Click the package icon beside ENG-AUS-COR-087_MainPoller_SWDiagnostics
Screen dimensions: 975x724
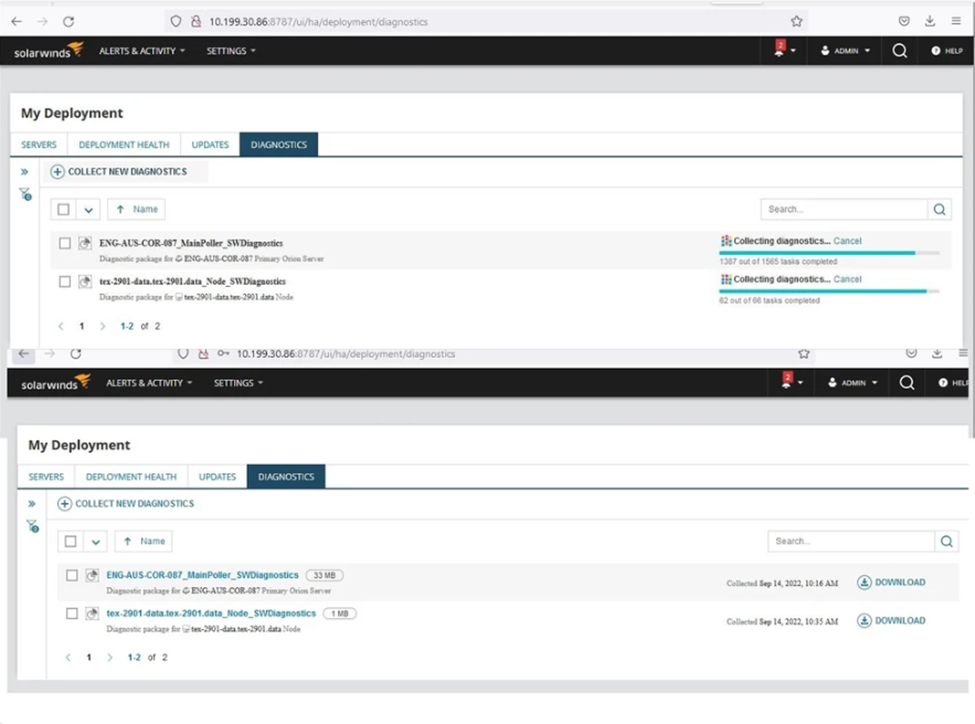click(x=83, y=242)
